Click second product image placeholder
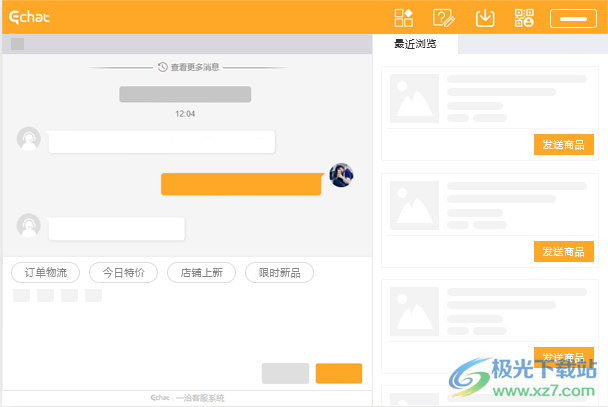 pyautogui.click(x=415, y=205)
